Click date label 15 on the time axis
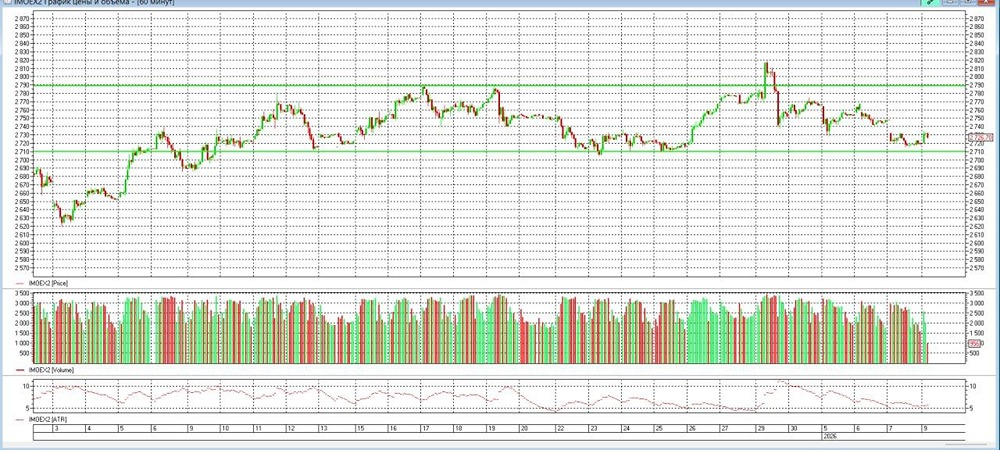 point(360,429)
